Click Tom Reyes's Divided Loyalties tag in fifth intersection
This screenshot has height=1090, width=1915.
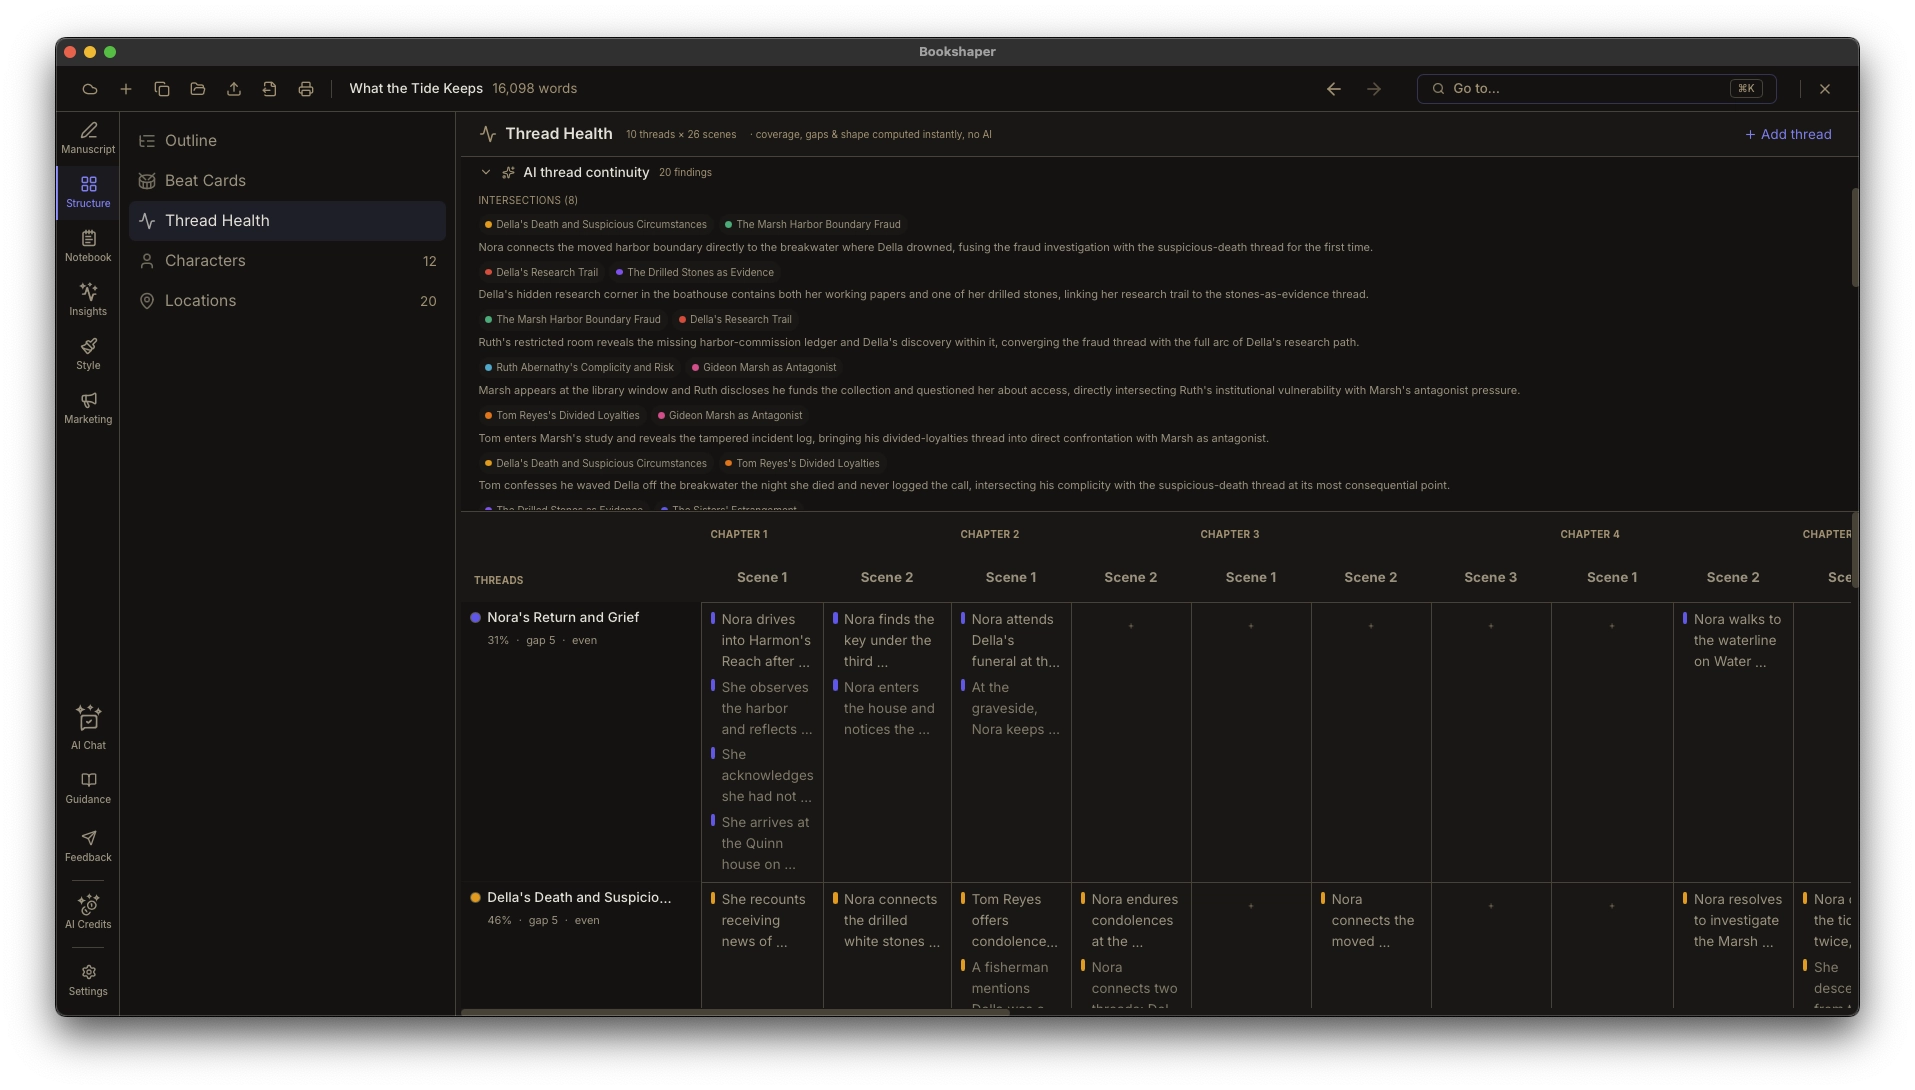[x=562, y=416]
